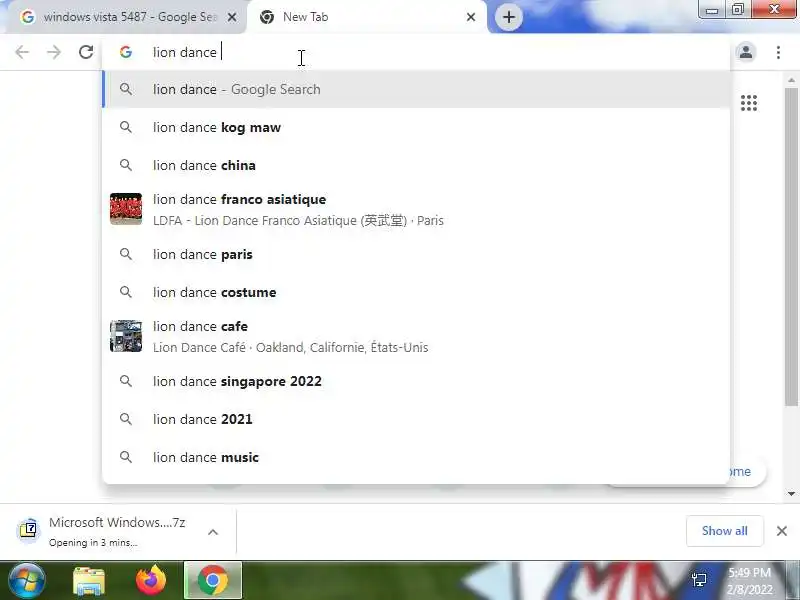The height and width of the screenshot is (600, 800).
Task: Click the search icon beside 'lion dance 2021'
Action: 126,419
